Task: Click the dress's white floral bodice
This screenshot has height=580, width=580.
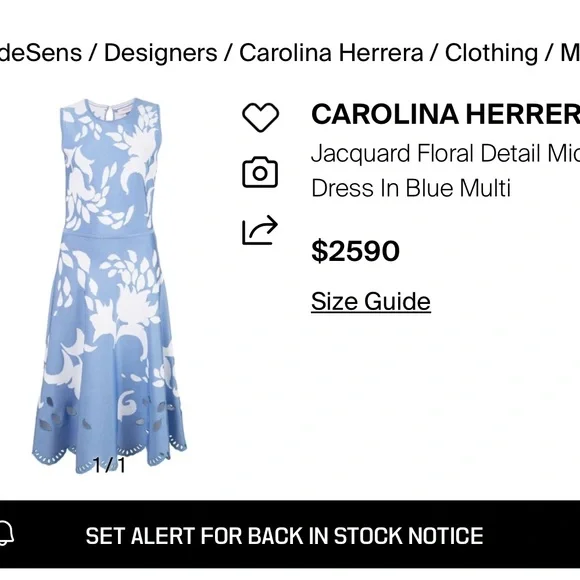Action: (110, 166)
